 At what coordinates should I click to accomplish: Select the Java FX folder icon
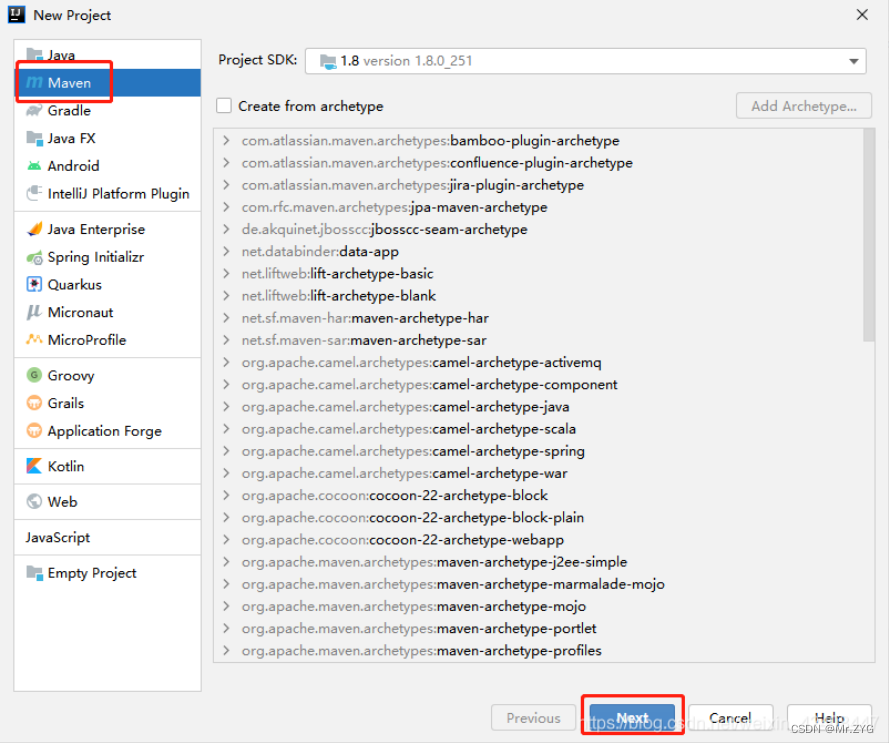pos(35,138)
